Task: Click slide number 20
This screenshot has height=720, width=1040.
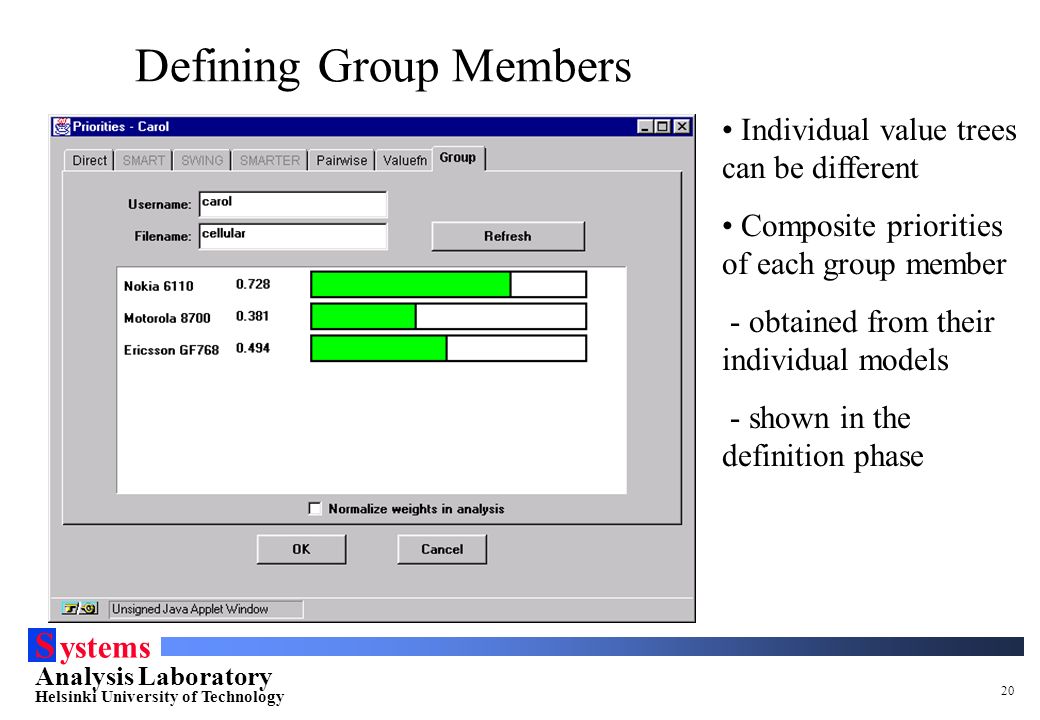Action: click(x=1008, y=691)
